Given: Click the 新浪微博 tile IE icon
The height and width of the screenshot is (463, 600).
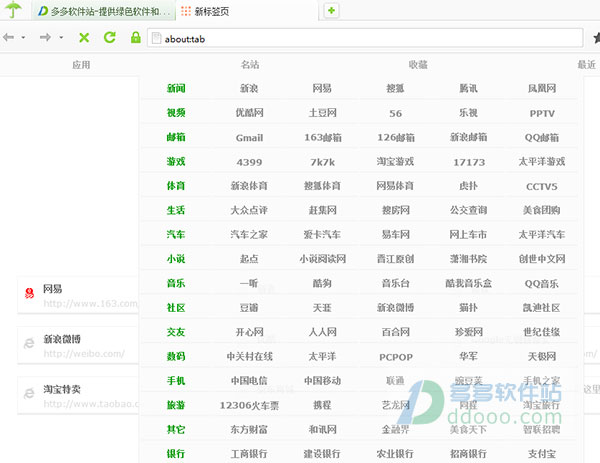Looking at the screenshot, I should point(29,343).
